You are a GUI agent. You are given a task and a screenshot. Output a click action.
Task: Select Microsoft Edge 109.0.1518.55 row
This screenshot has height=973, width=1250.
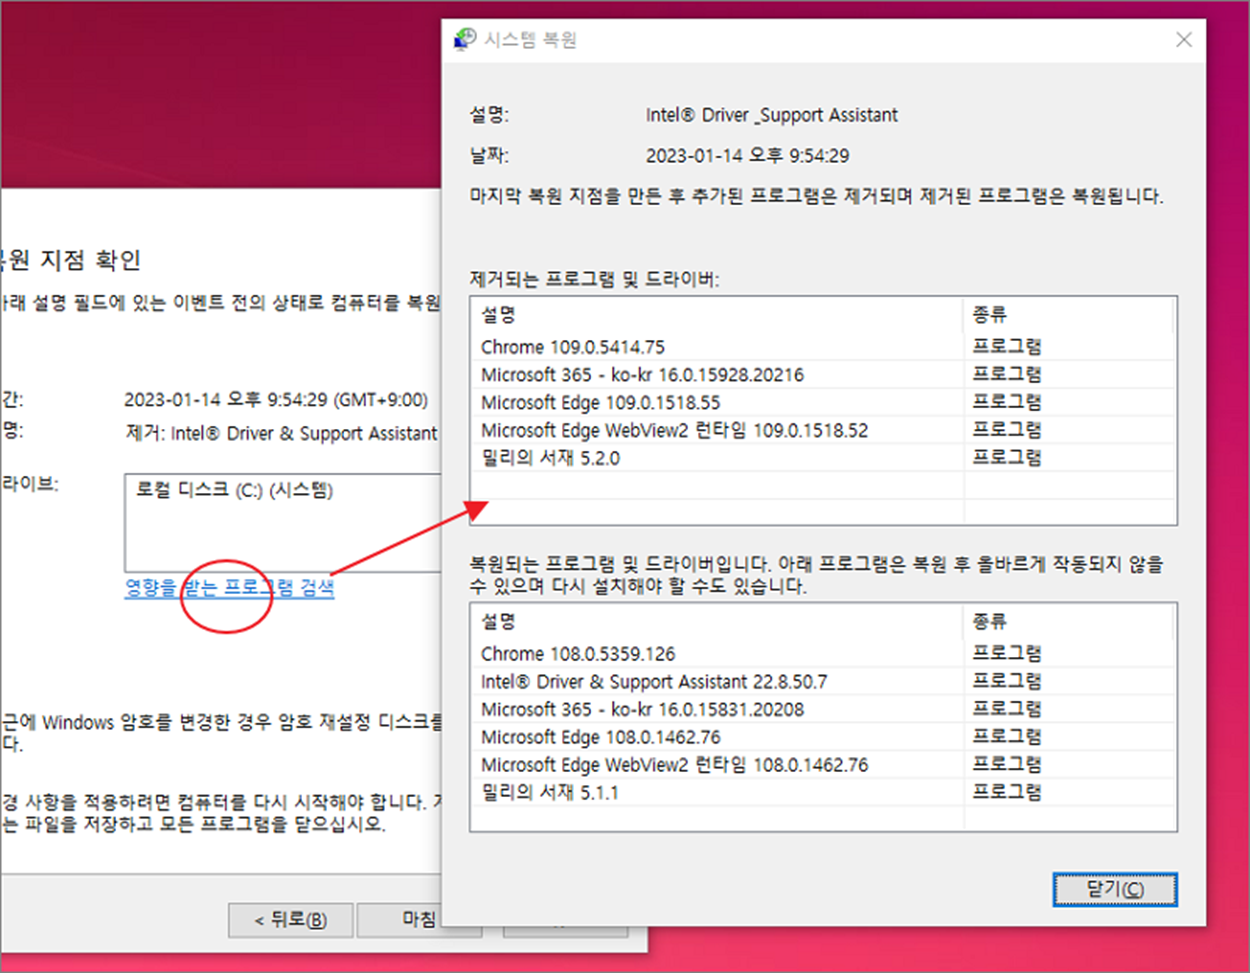pyautogui.click(x=824, y=403)
